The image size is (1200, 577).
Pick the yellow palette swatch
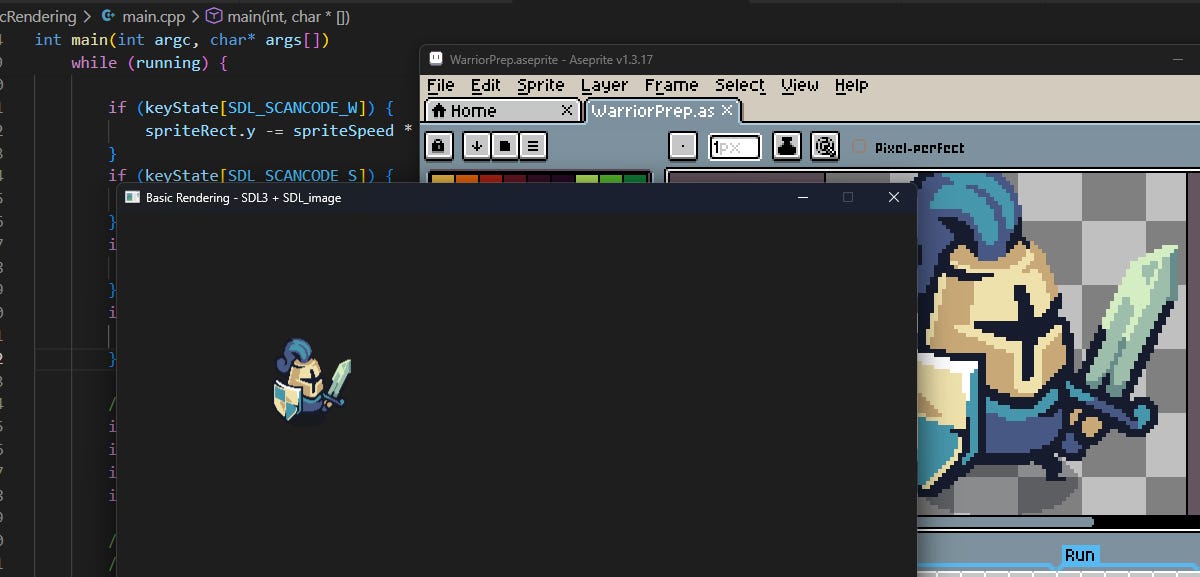click(x=442, y=180)
